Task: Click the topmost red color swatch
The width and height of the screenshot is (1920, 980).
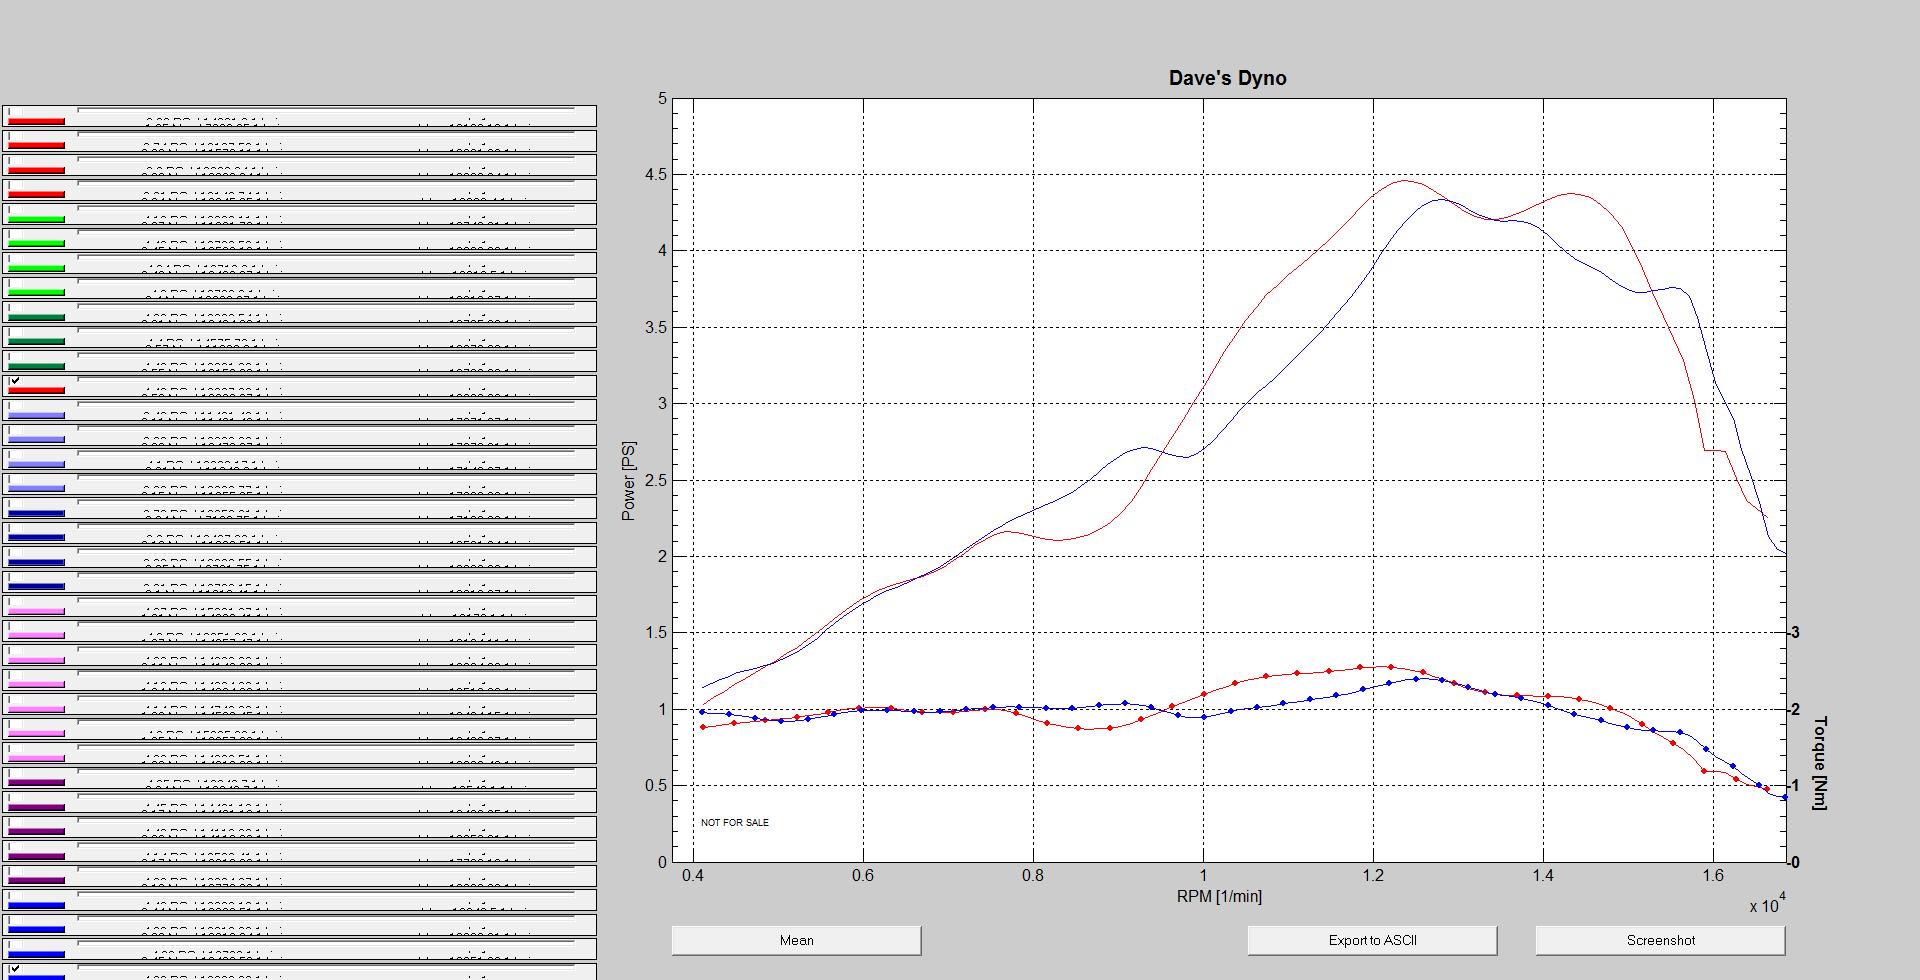Action: pos(36,122)
